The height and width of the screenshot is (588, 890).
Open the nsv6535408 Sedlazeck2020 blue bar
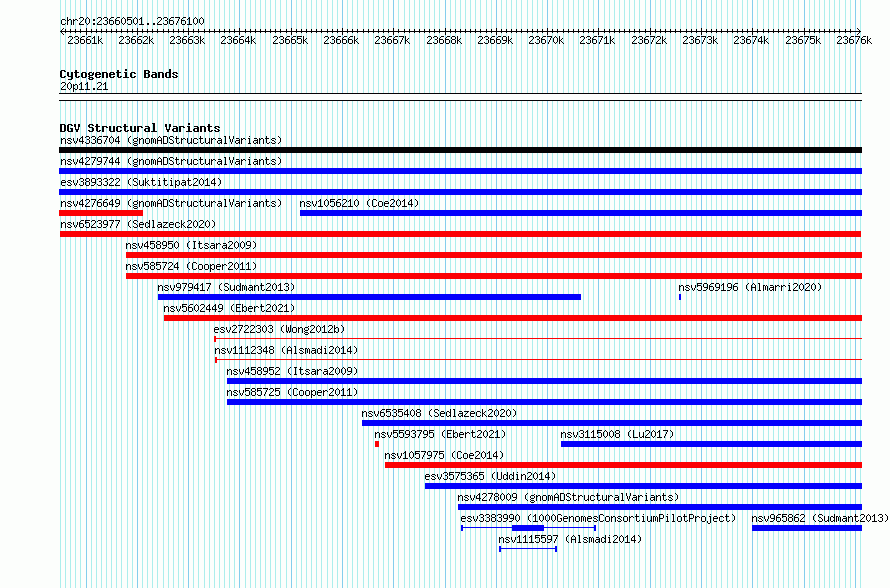[612, 423]
